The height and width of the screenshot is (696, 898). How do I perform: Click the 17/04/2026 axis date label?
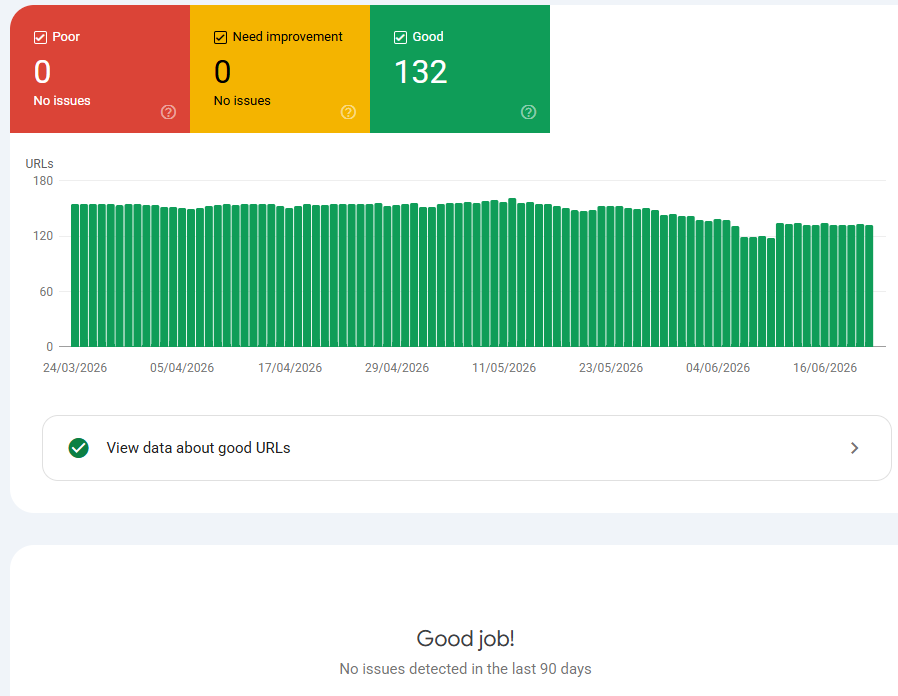click(x=290, y=368)
